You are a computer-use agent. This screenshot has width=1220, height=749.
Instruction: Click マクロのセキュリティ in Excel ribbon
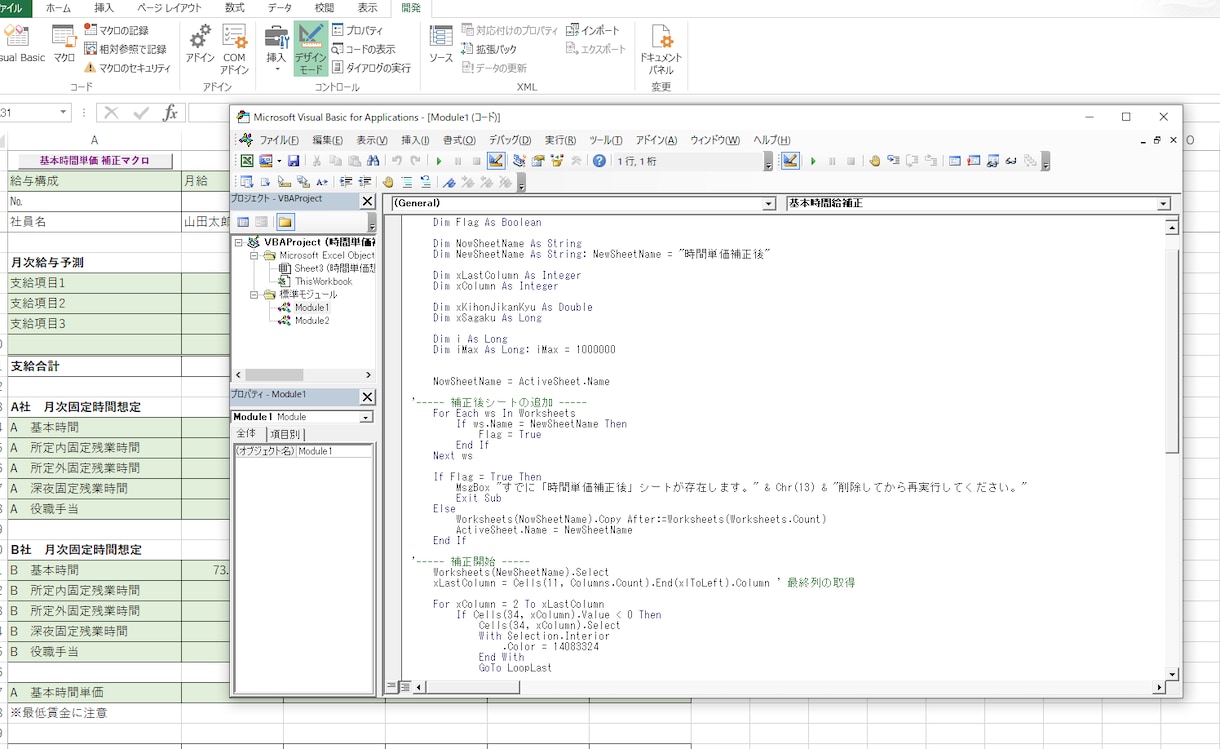[x=127, y=68]
